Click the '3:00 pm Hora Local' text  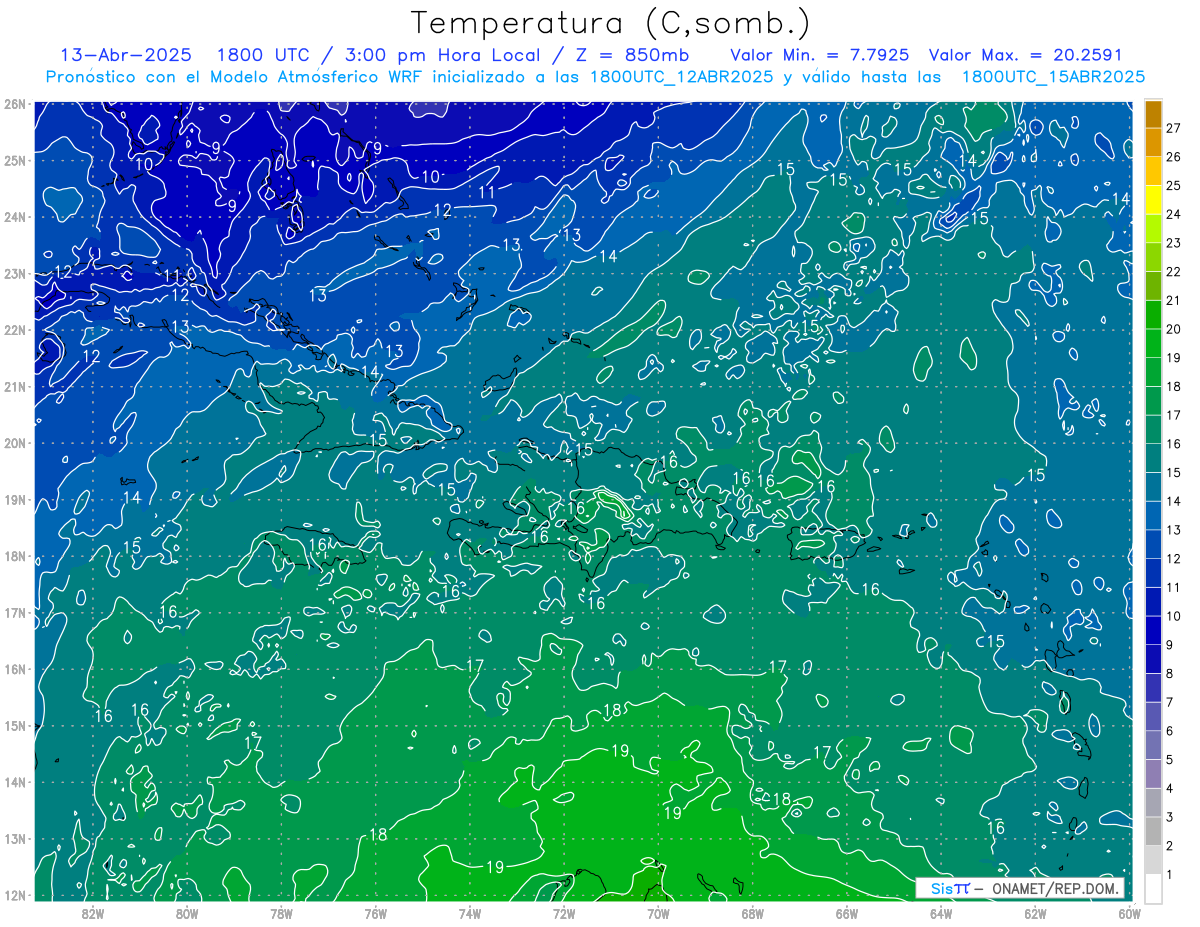[443, 55]
